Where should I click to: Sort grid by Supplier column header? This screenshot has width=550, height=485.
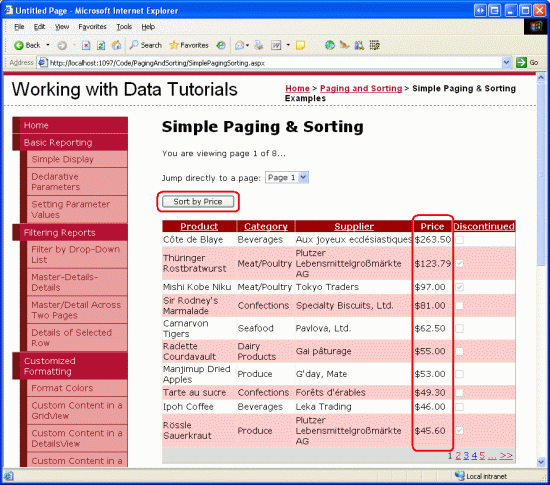[354, 227]
